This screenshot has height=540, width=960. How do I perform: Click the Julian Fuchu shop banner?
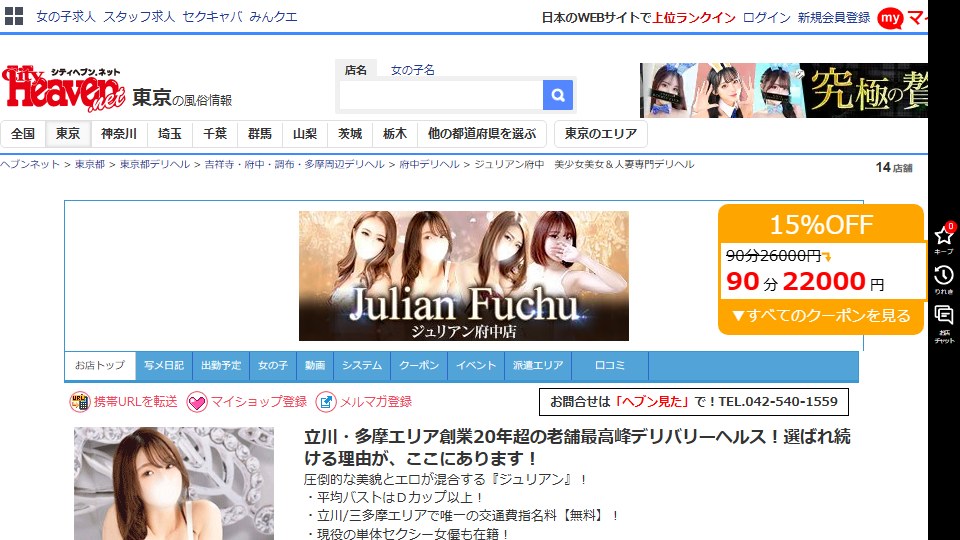coord(463,276)
